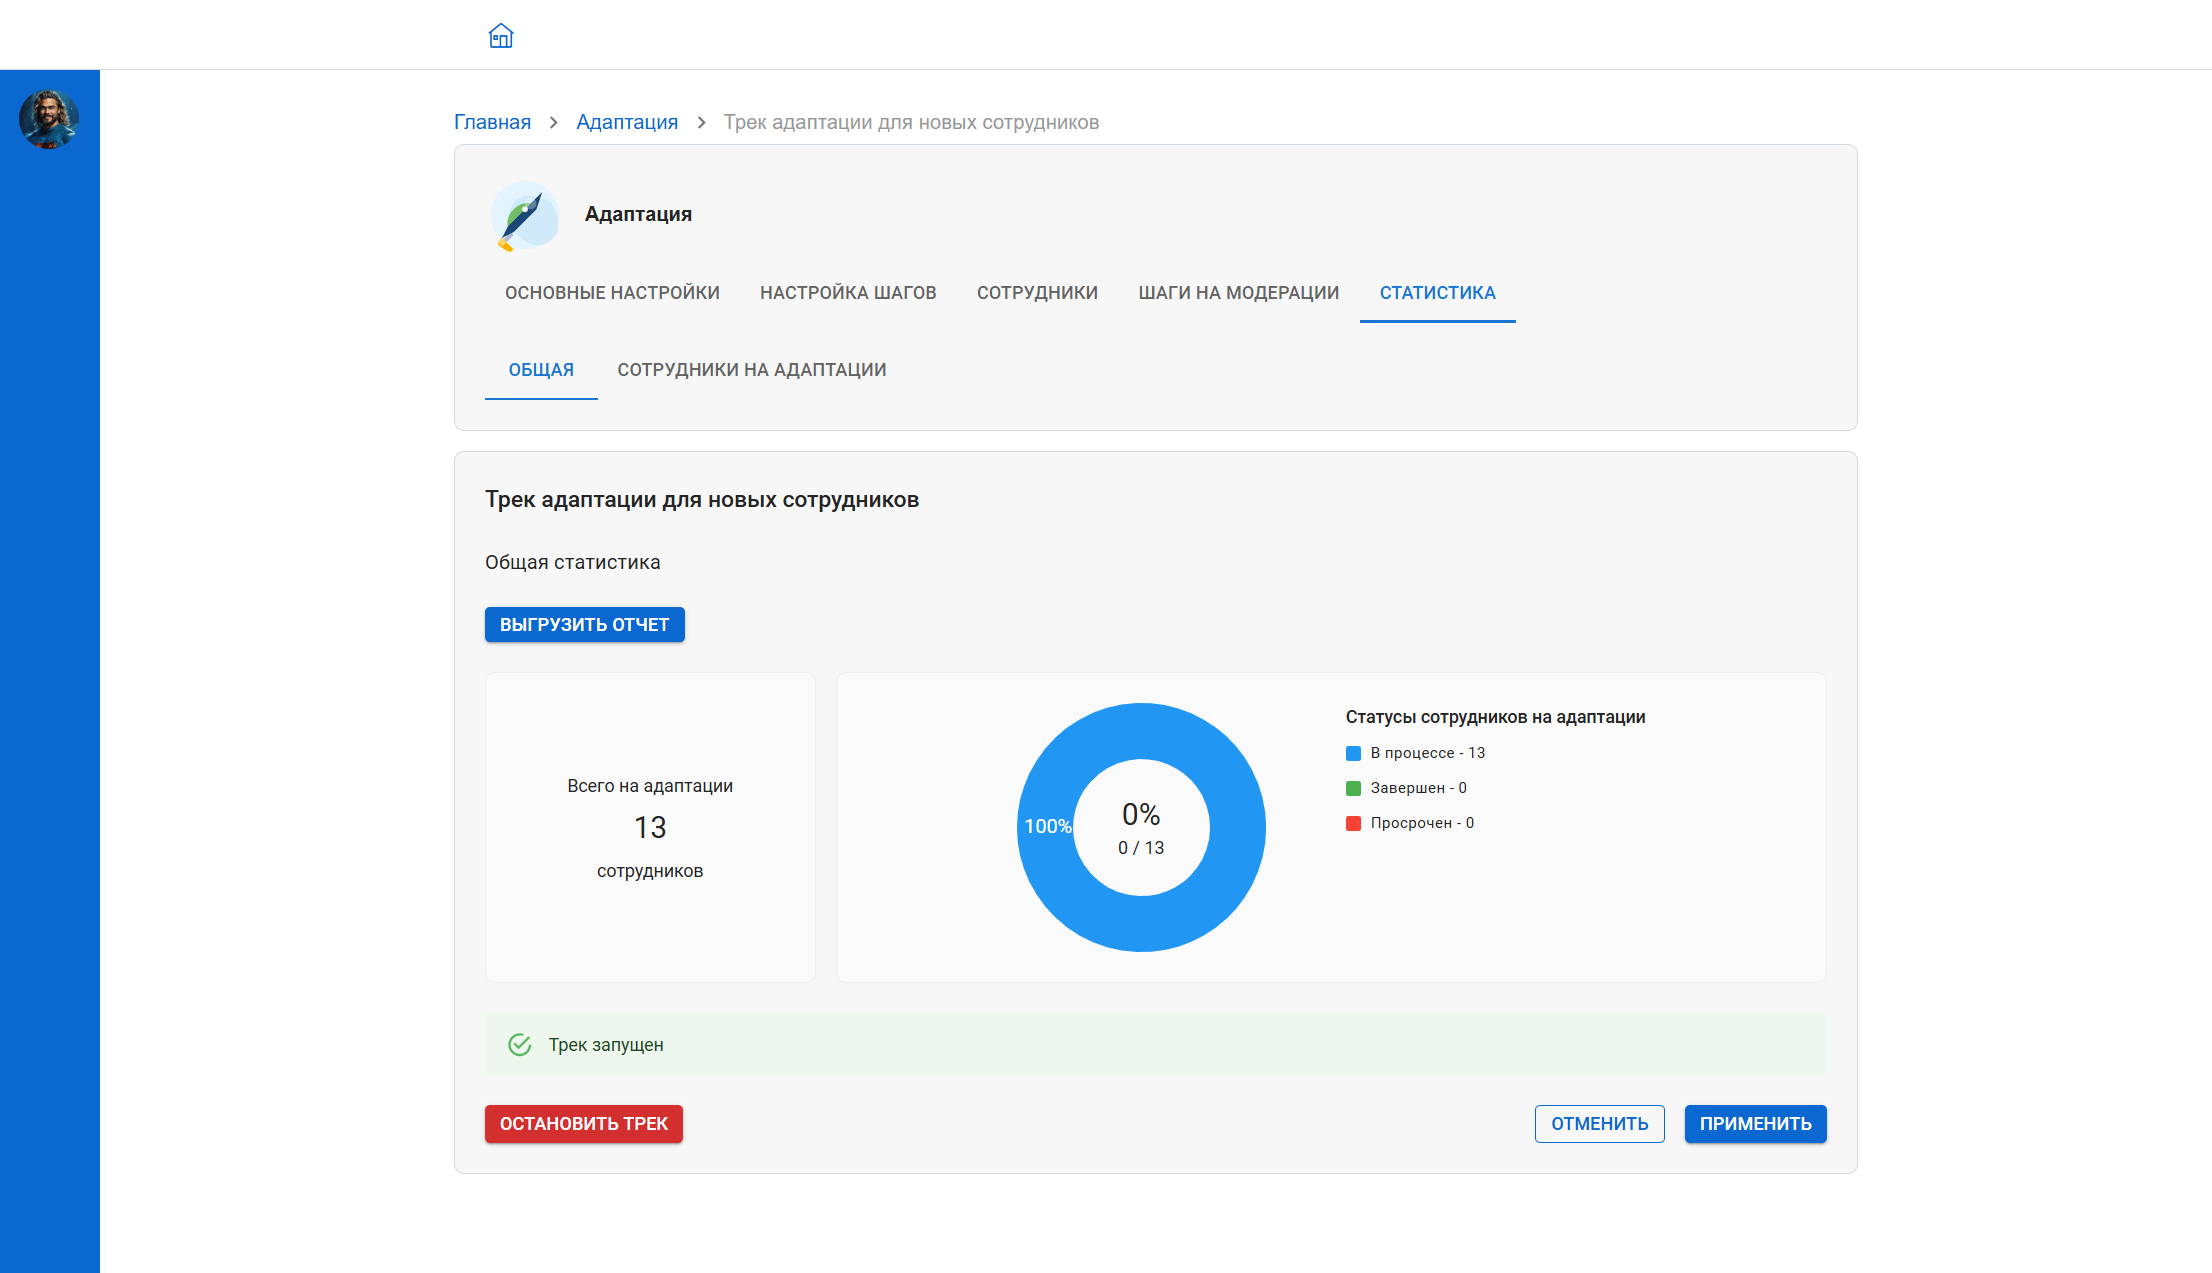Stop the track with Остановить трек
The height and width of the screenshot is (1273, 2212).
coord(584,1124)
